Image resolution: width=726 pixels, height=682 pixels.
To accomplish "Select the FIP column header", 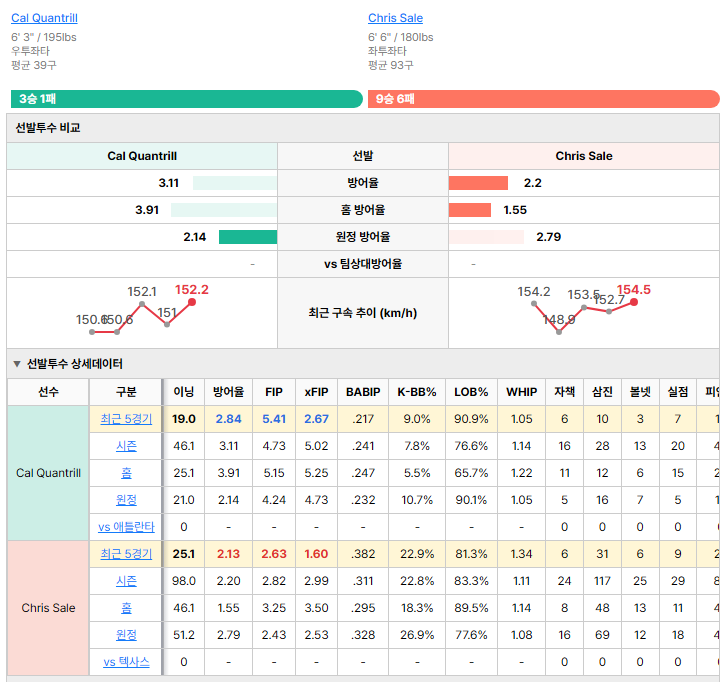I will coord(274,392).
